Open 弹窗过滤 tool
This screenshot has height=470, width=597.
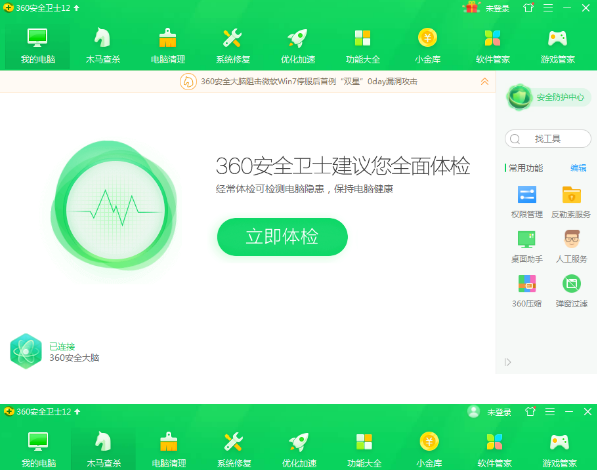pos(571,291)
